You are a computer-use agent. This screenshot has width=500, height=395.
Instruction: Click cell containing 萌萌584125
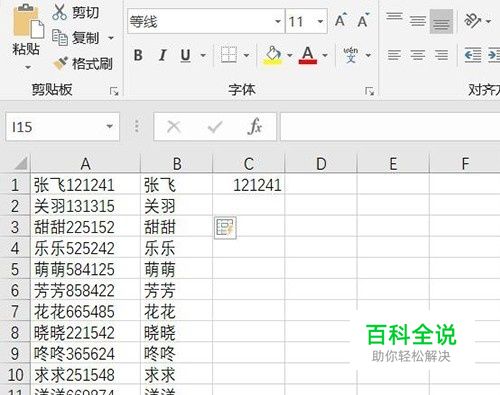pyautogui.click(x=85, y=269)
